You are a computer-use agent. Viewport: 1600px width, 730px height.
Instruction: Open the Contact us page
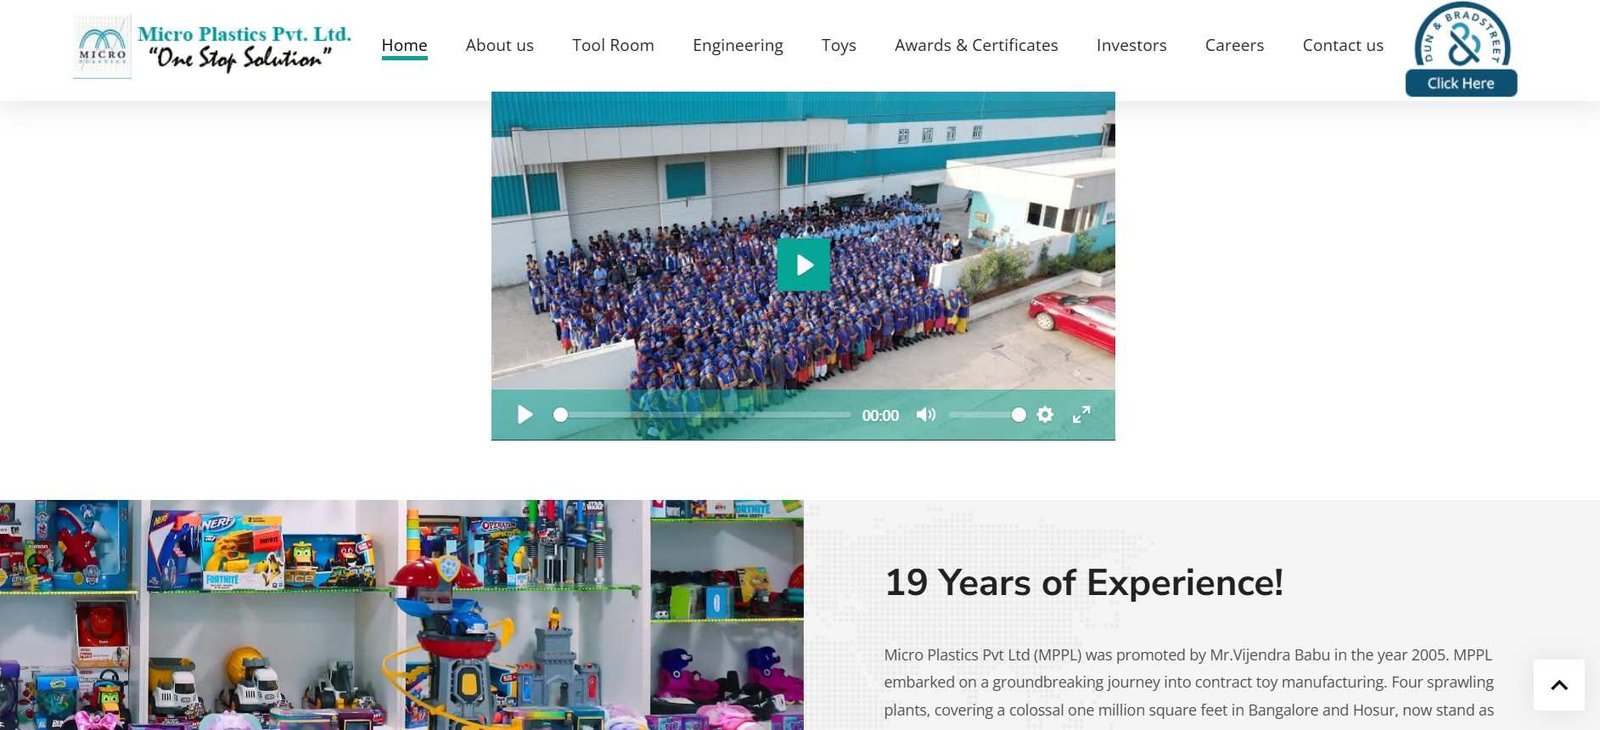coord(1343,45)
